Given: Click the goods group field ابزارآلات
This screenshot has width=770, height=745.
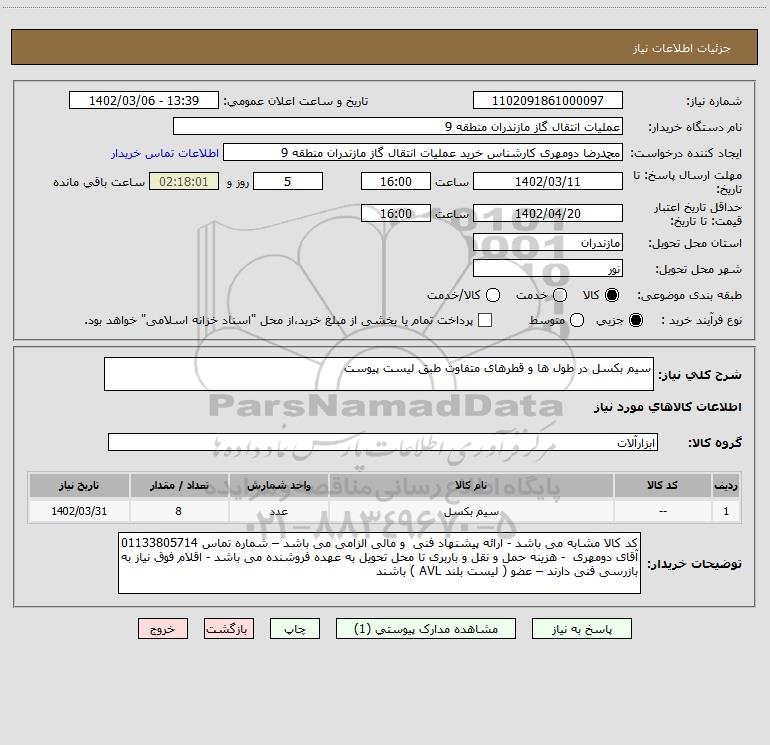Looking at the screenshot, I should coord(383,442).
